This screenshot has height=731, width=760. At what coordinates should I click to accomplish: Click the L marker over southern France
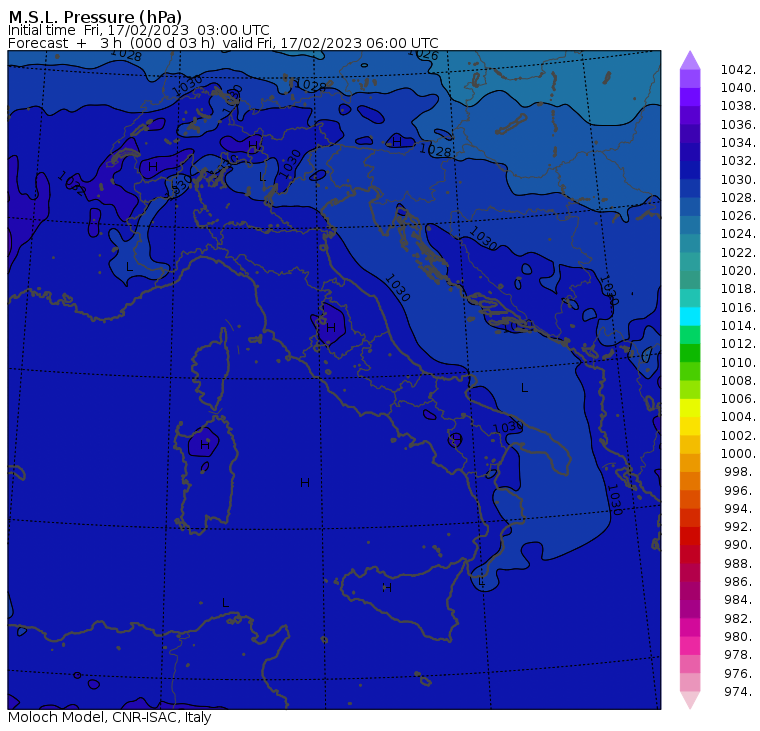(x=129, y=267)
